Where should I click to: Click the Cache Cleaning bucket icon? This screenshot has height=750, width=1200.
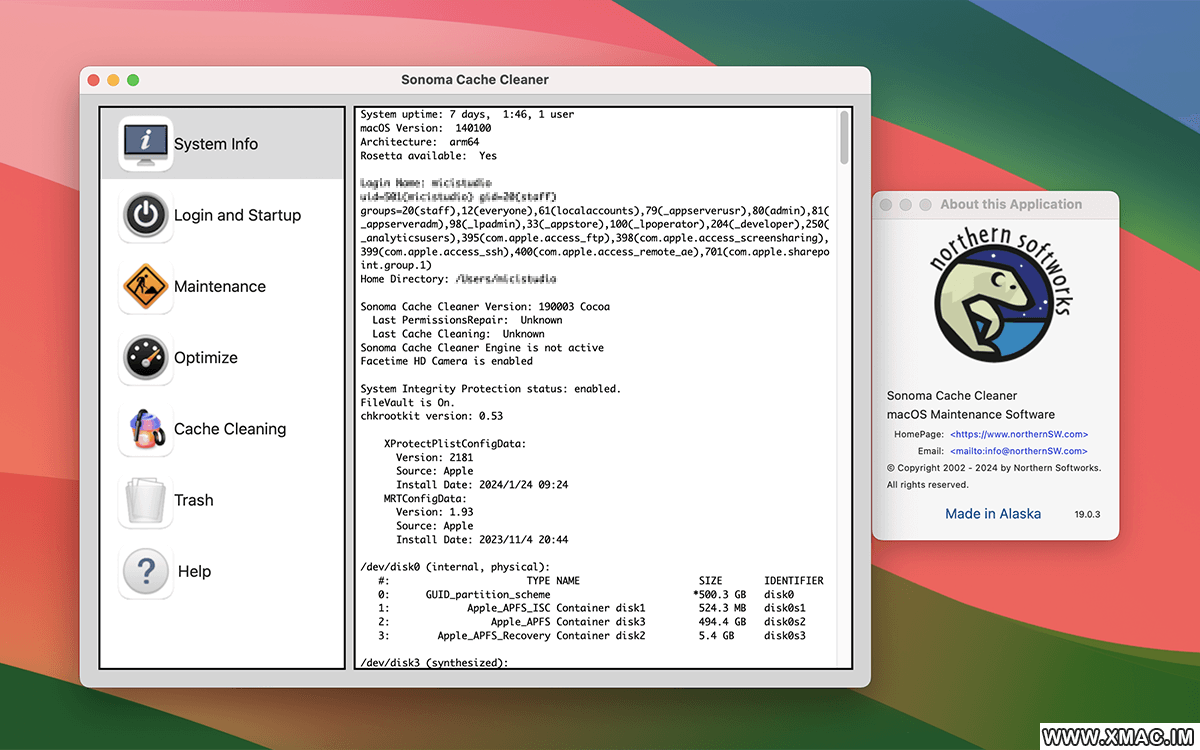click(146, 429)
